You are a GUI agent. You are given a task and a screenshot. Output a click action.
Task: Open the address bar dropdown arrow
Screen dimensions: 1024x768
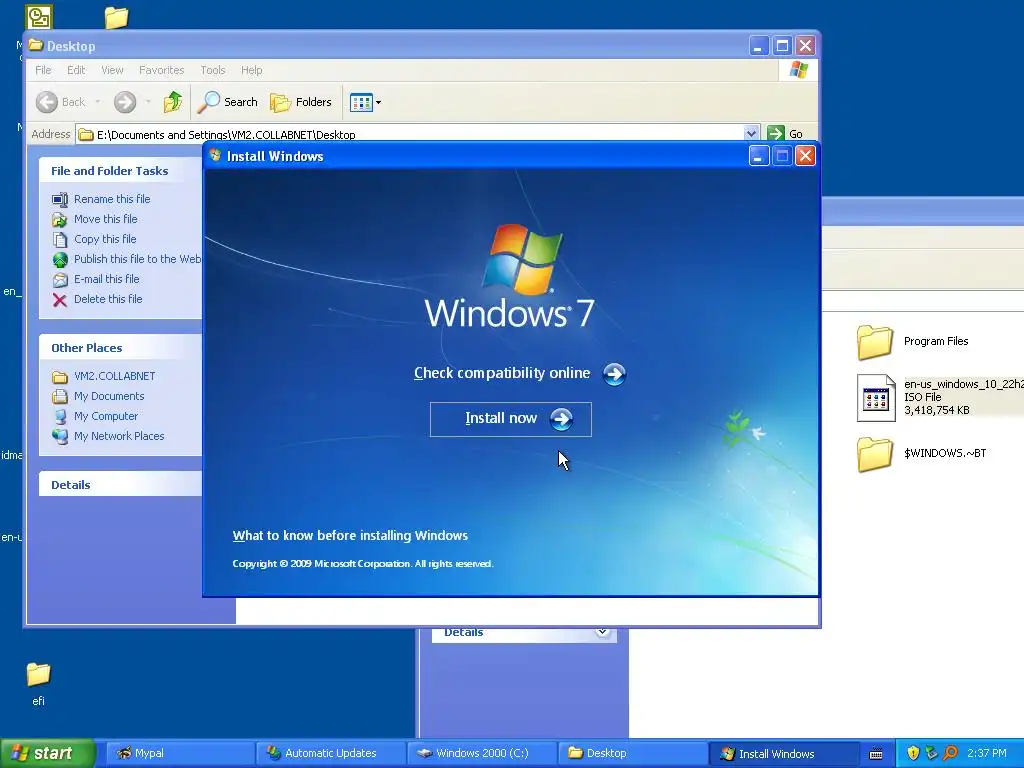point(751,133)
